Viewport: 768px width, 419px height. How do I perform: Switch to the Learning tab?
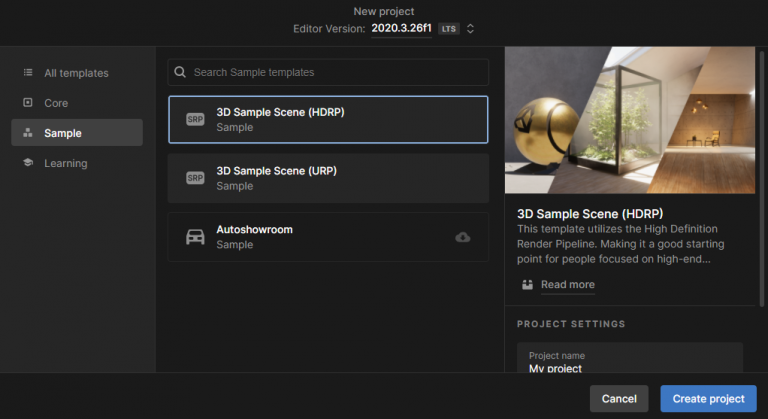tap(65, 163)
